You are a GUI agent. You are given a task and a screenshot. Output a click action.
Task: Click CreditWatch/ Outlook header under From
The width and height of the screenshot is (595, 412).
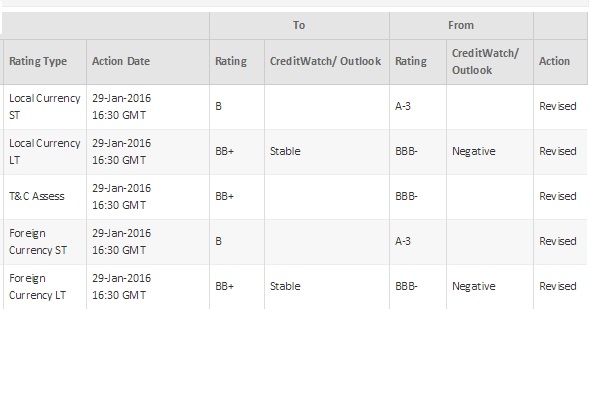coord(485,61)
